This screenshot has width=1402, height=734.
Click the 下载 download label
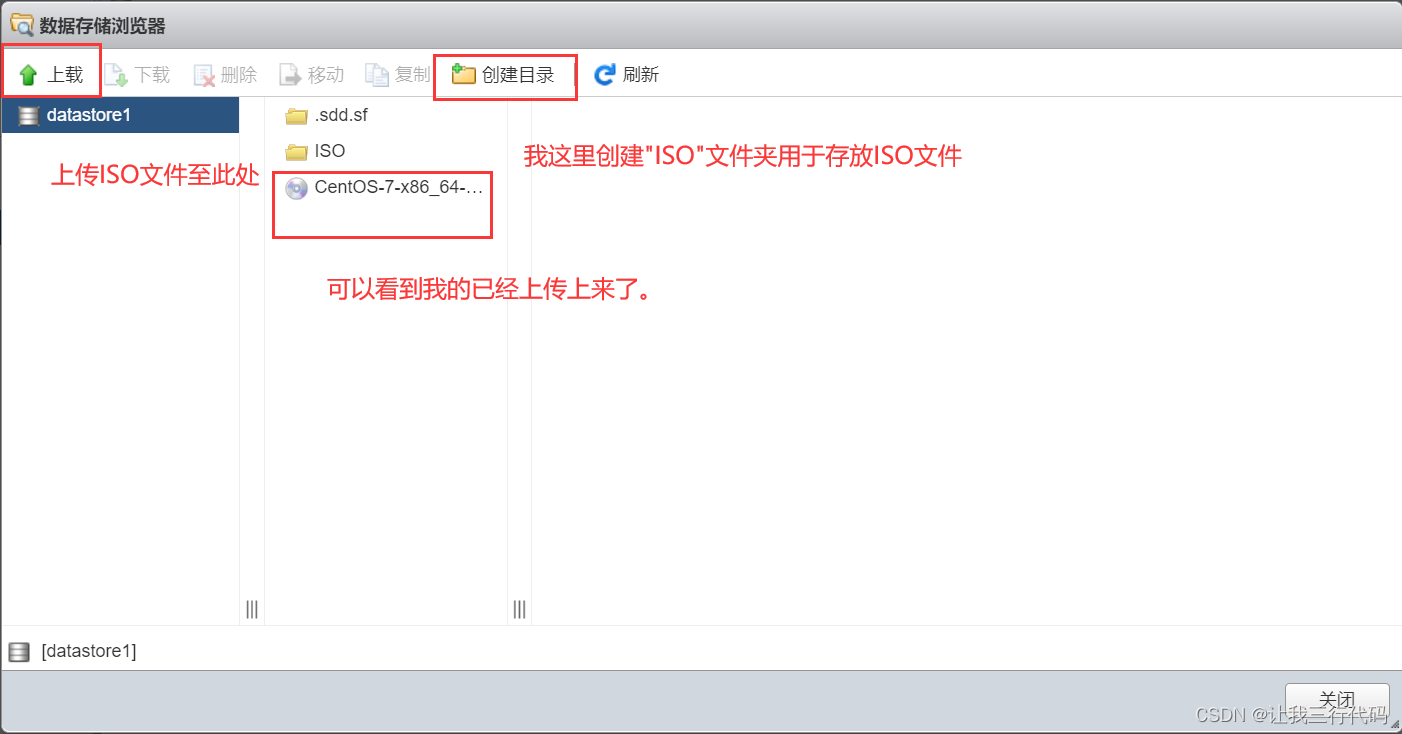pyautogui.click(x=152, y=75)
